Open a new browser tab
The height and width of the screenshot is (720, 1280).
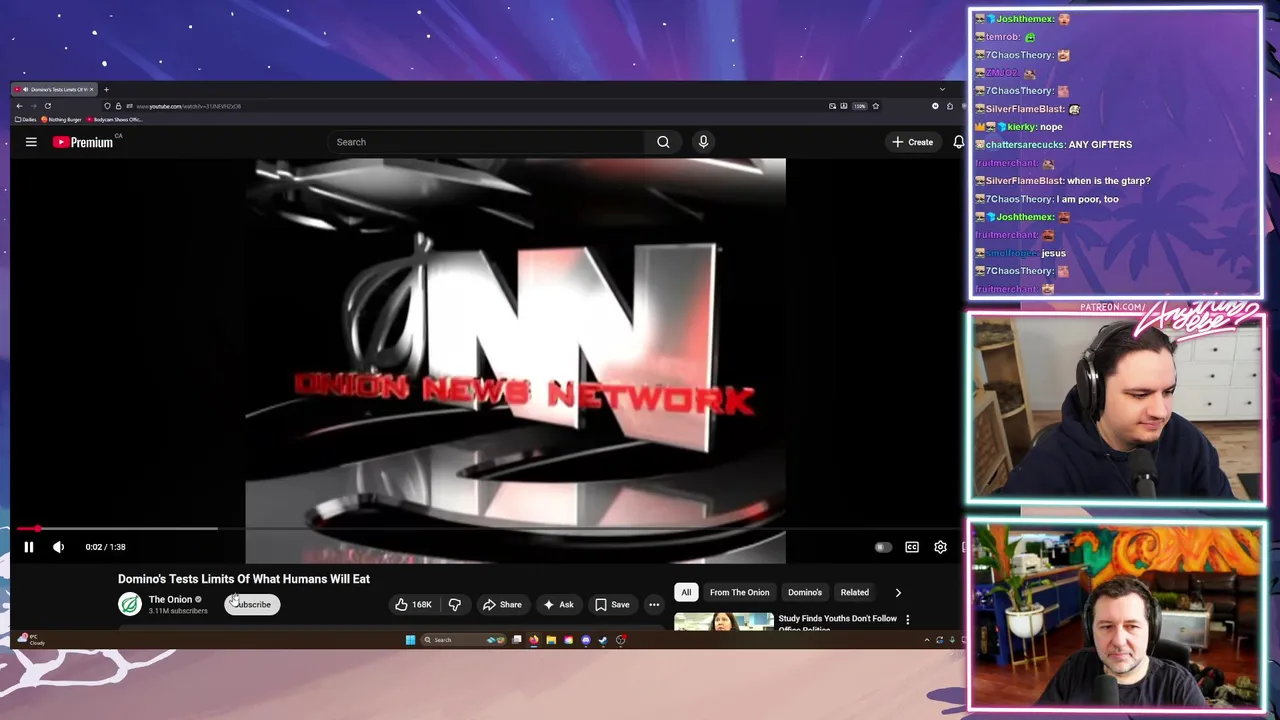coord(106,89)
